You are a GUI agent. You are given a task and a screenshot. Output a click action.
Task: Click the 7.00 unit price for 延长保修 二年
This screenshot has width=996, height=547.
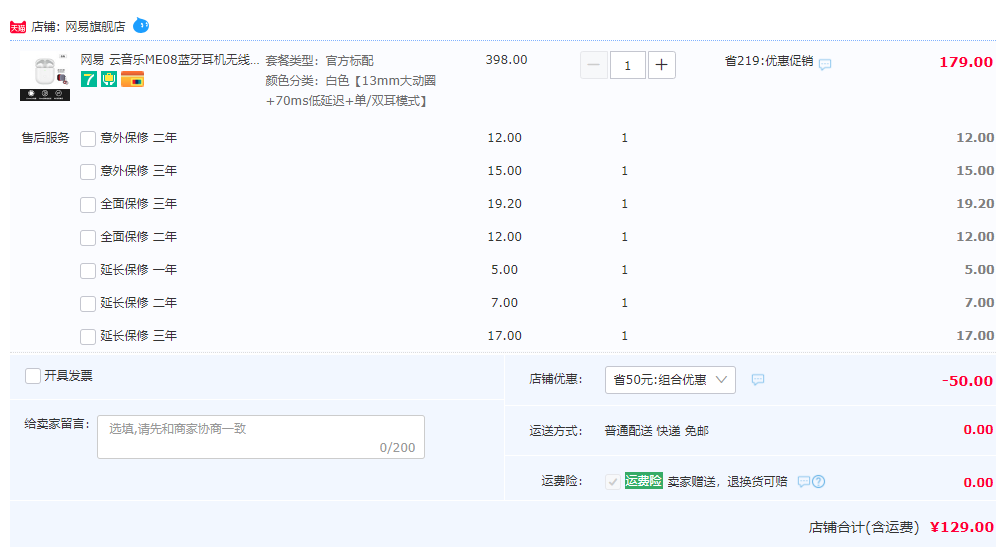(x=504, y=303)
